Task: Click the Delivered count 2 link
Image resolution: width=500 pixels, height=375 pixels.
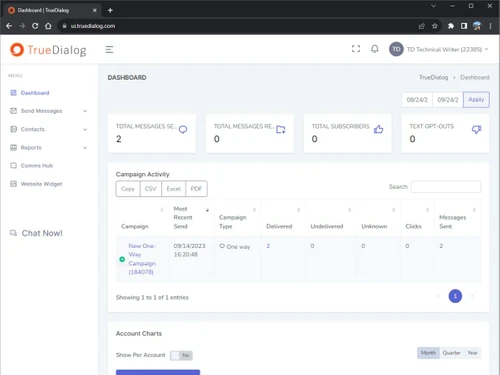Action: pyautogui.click(x=268, y=246)
